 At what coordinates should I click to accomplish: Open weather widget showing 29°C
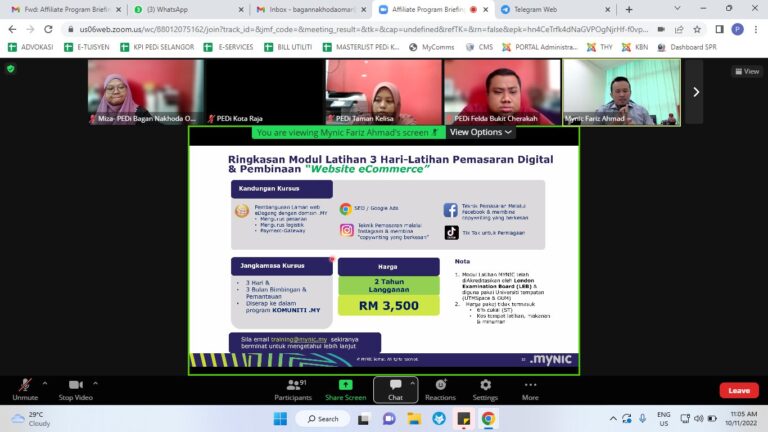point(31,419)
